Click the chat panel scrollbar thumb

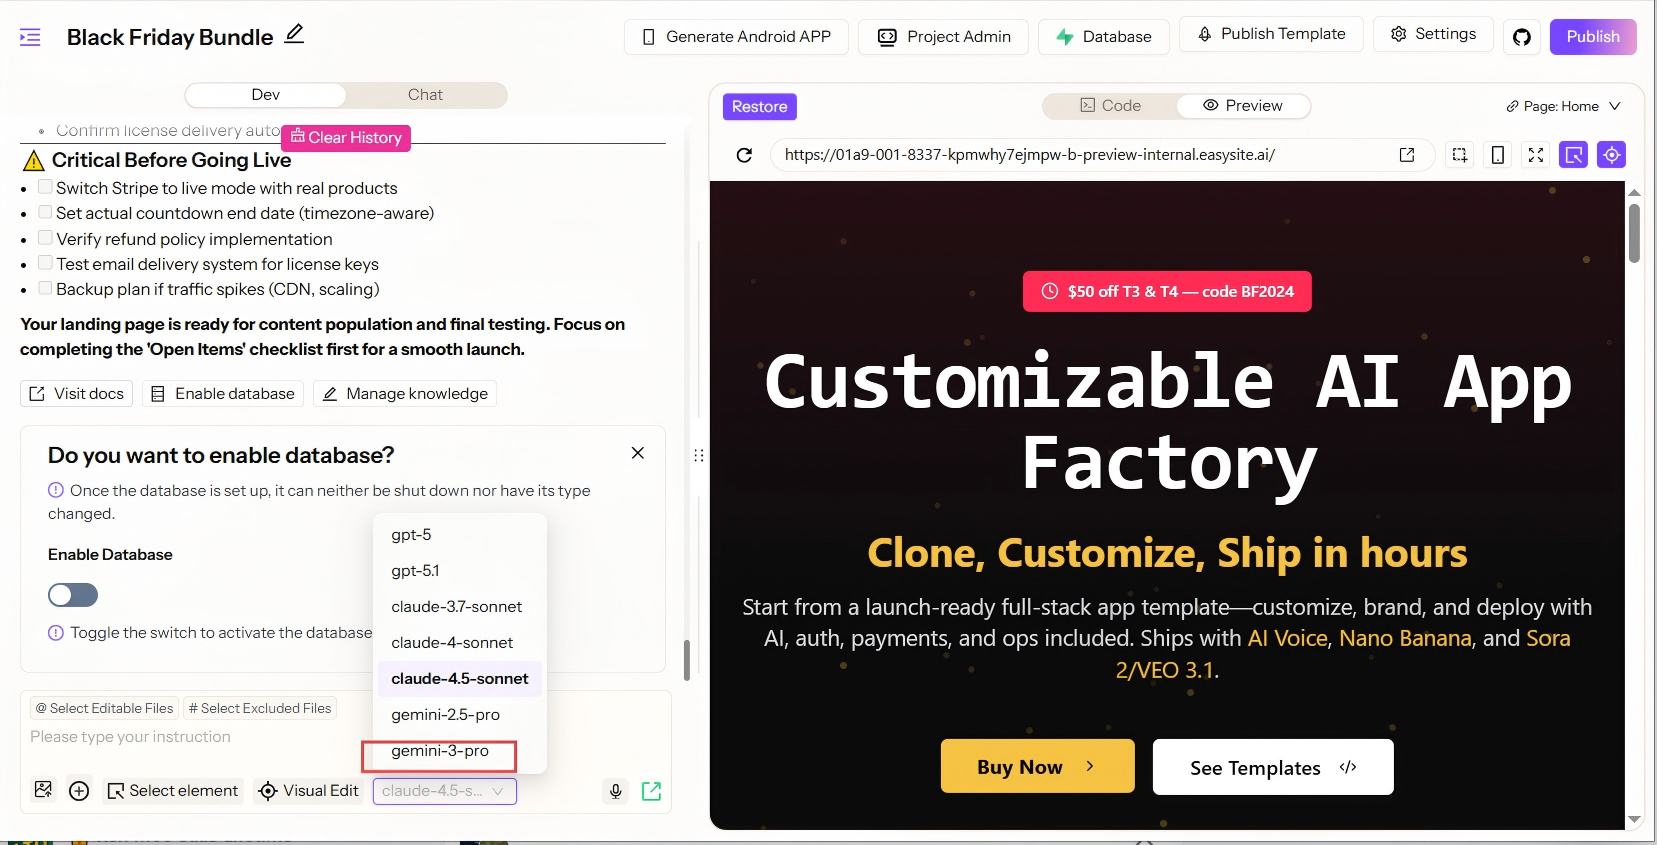click(687, 660)
